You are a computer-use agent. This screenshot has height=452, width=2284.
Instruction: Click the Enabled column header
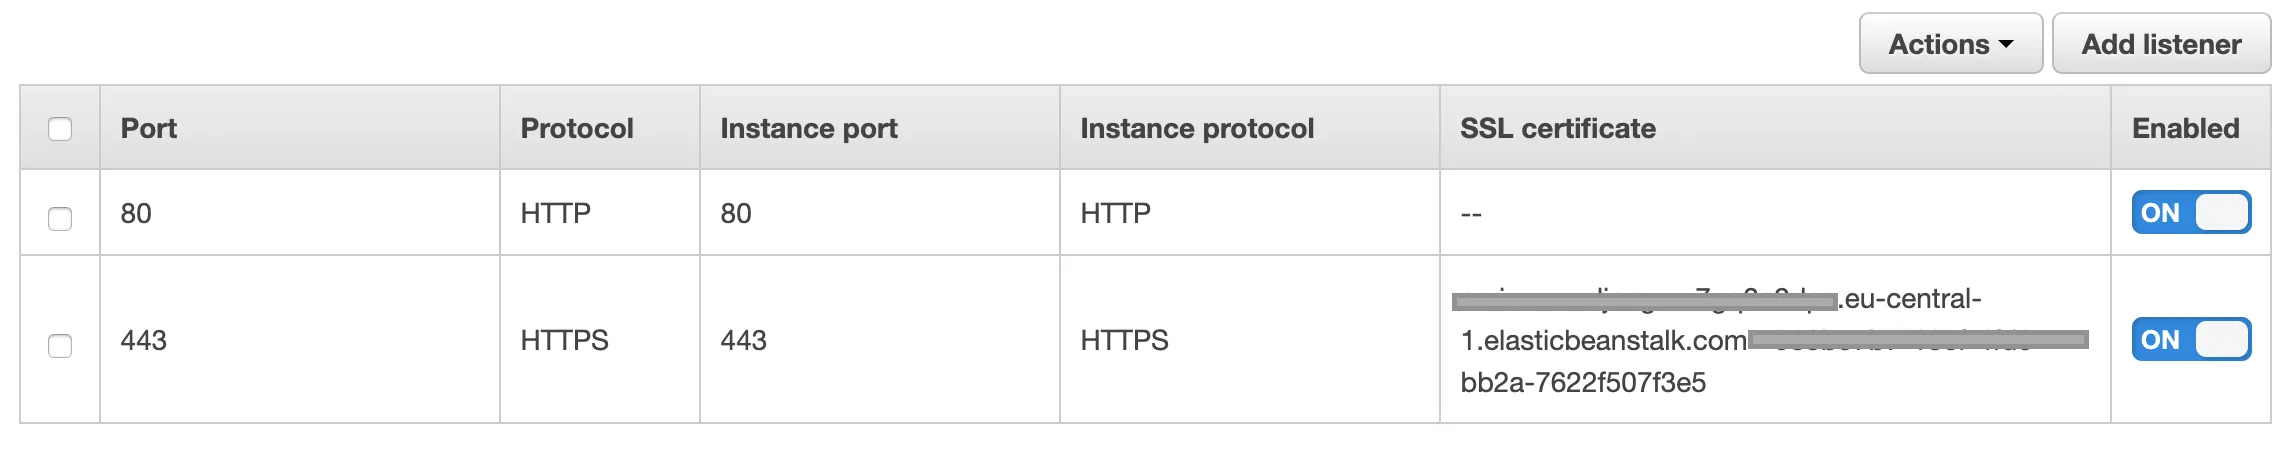click(x=2185, y=129)
